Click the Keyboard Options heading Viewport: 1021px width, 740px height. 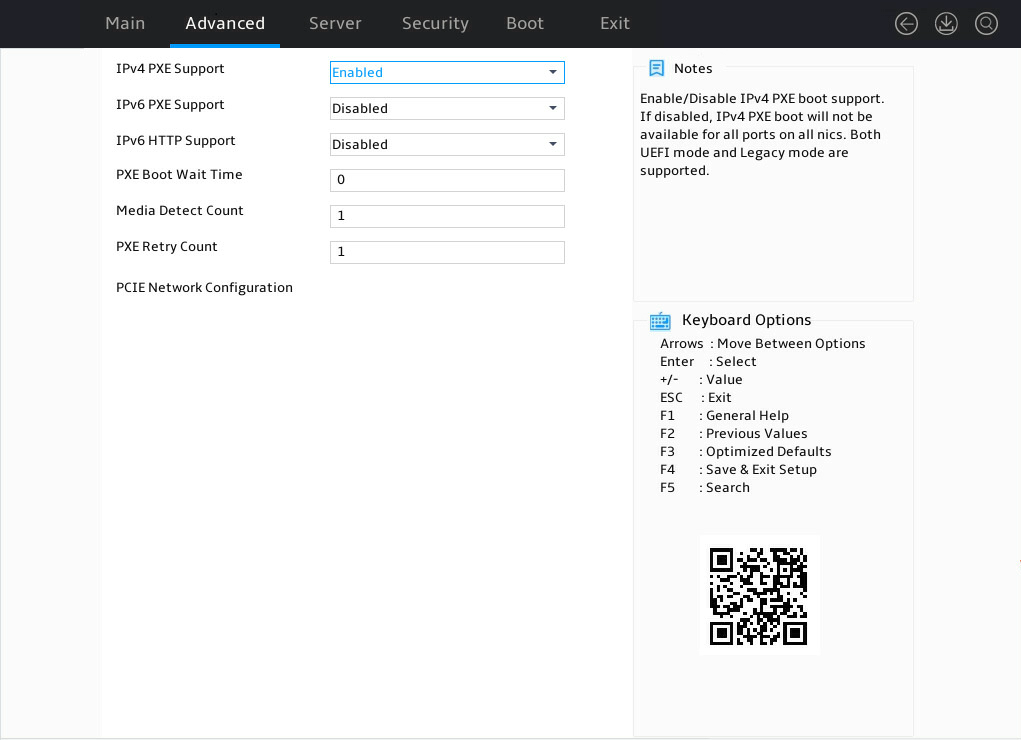pos(746,320)
